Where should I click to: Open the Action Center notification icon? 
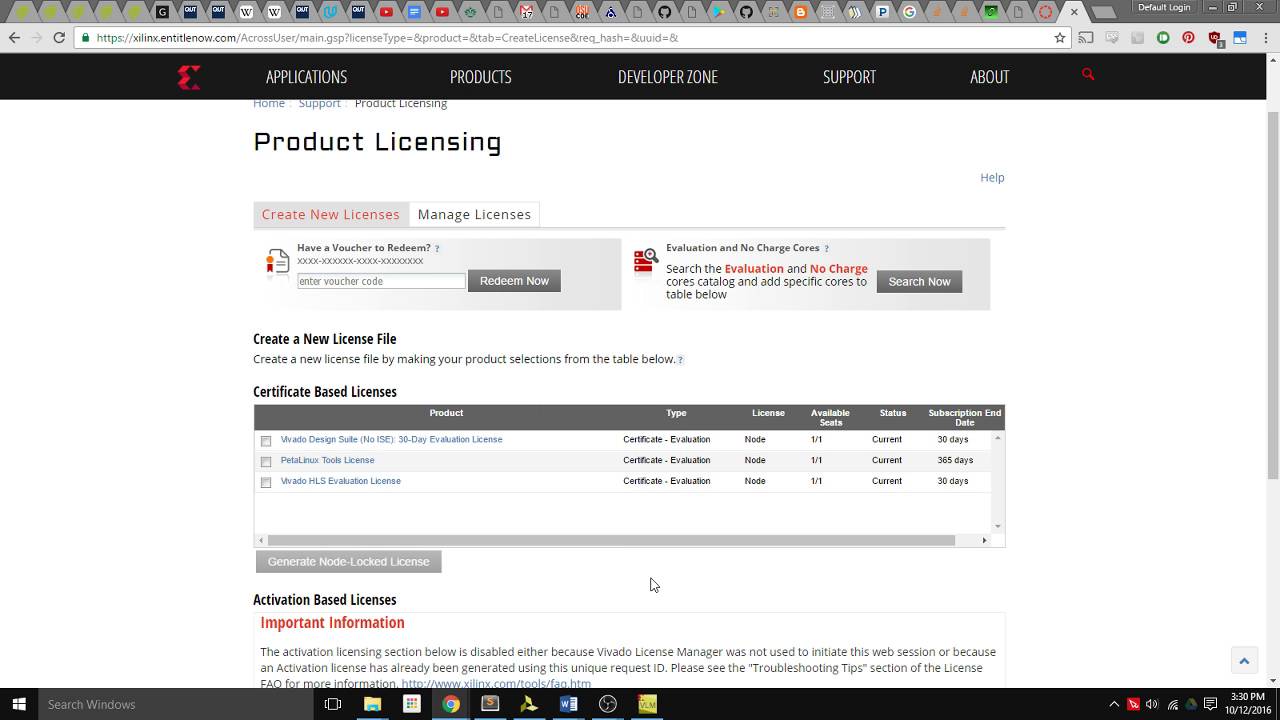[x=1211, y=704]
